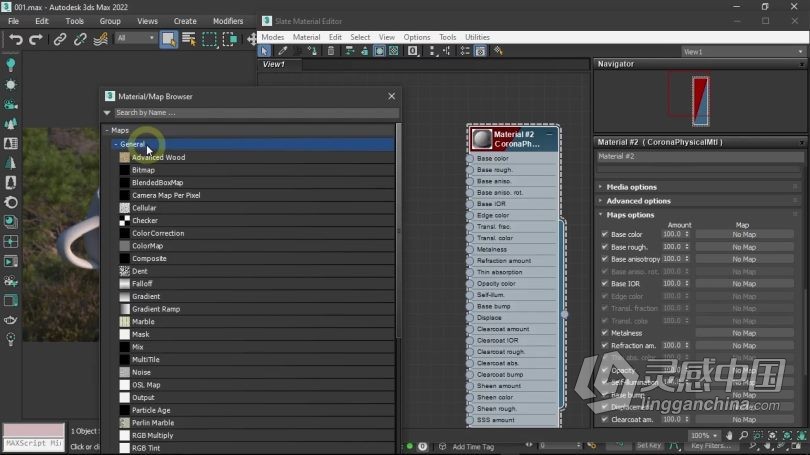Click the Unlink selection icon
Image resolution: width=810 pixels, height=455 pixels.
80,39
